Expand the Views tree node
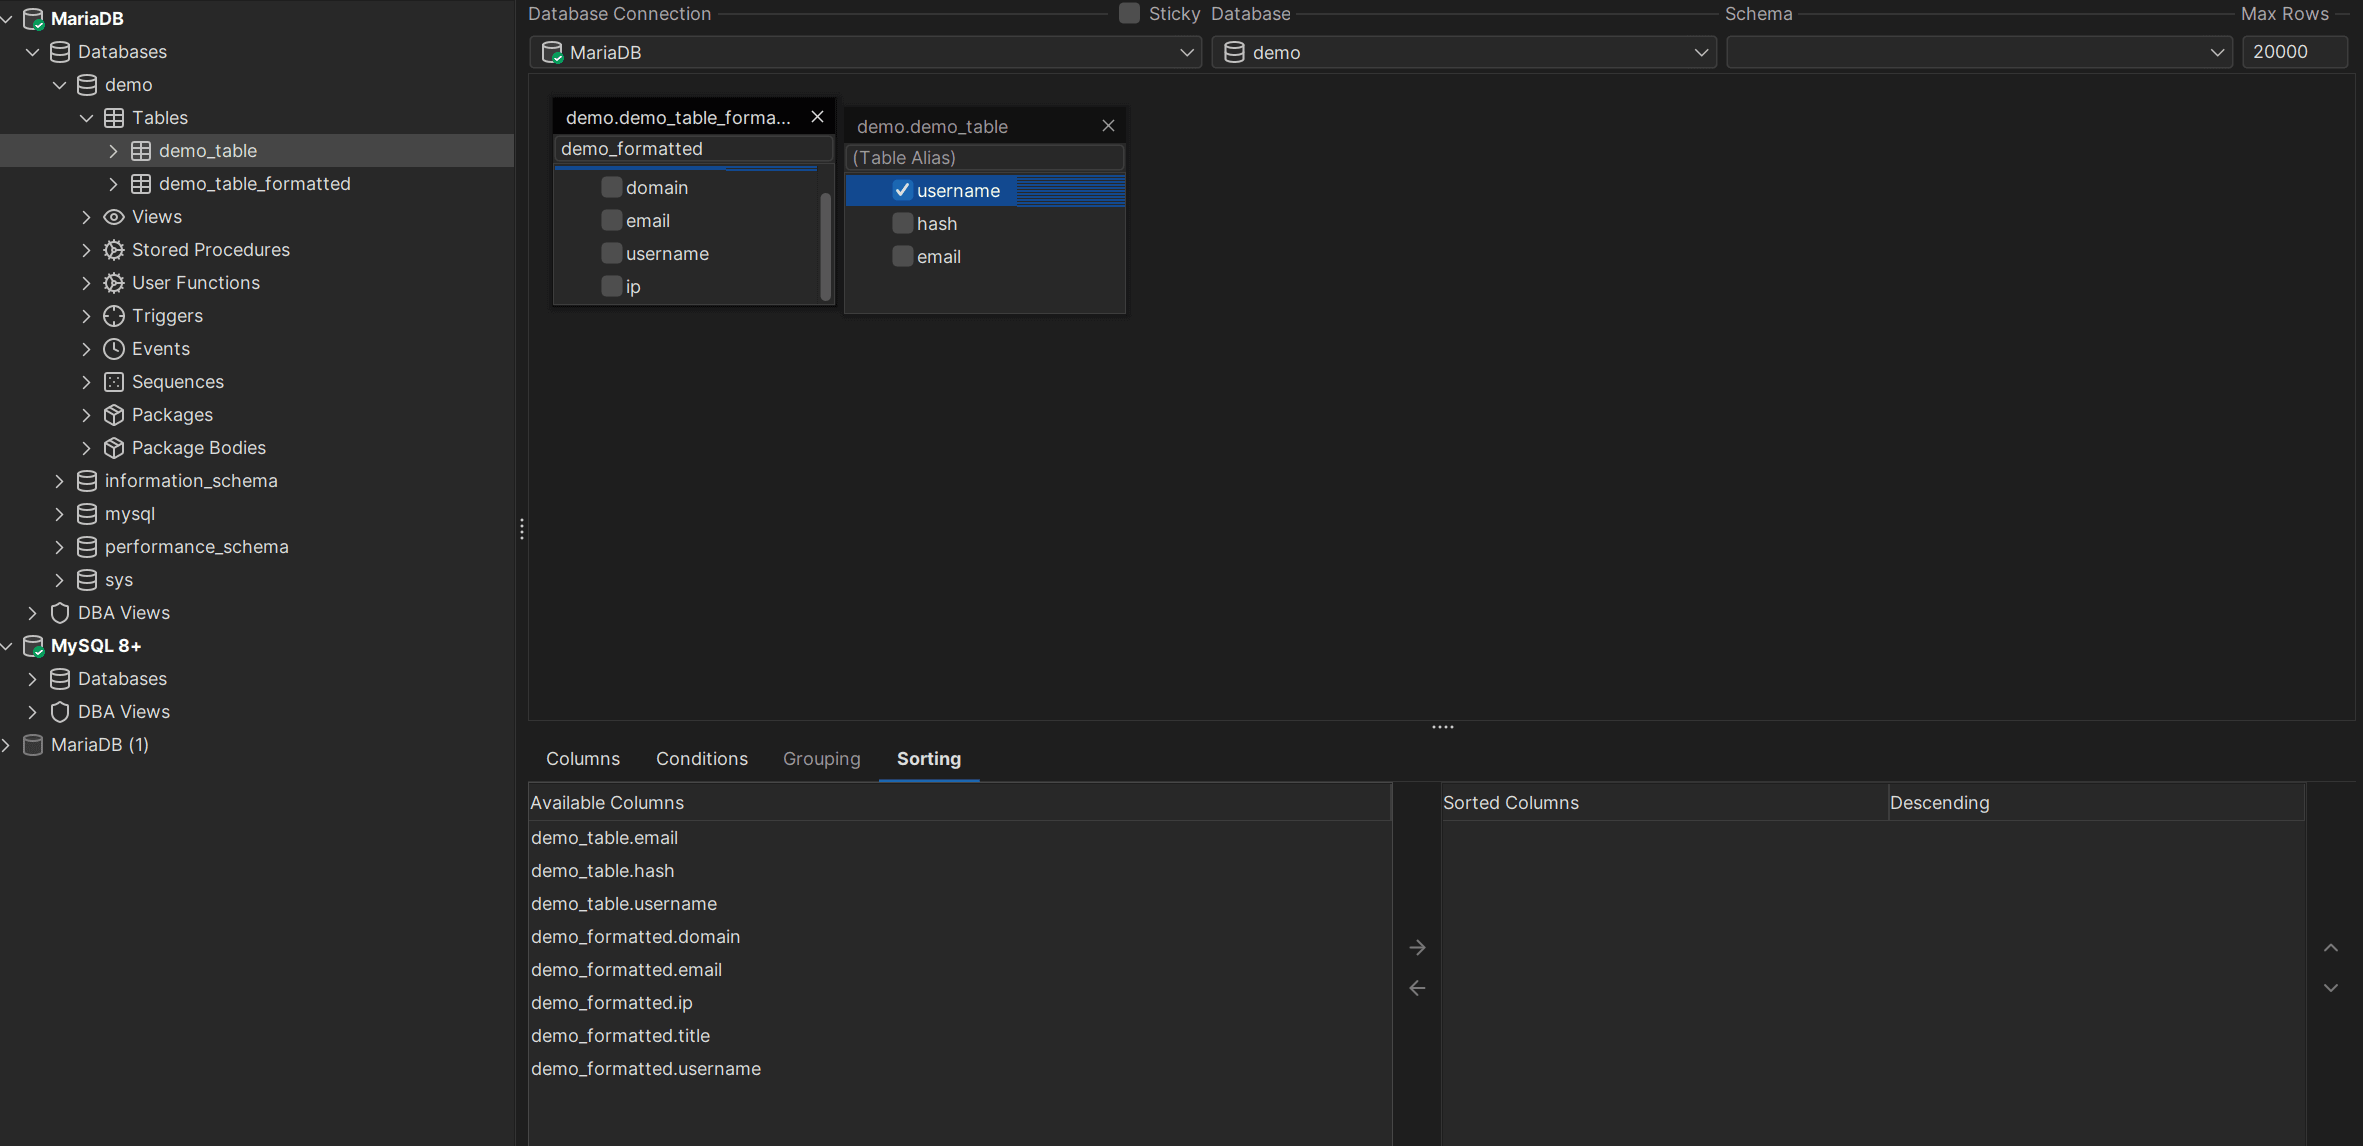 coord(86,217)
